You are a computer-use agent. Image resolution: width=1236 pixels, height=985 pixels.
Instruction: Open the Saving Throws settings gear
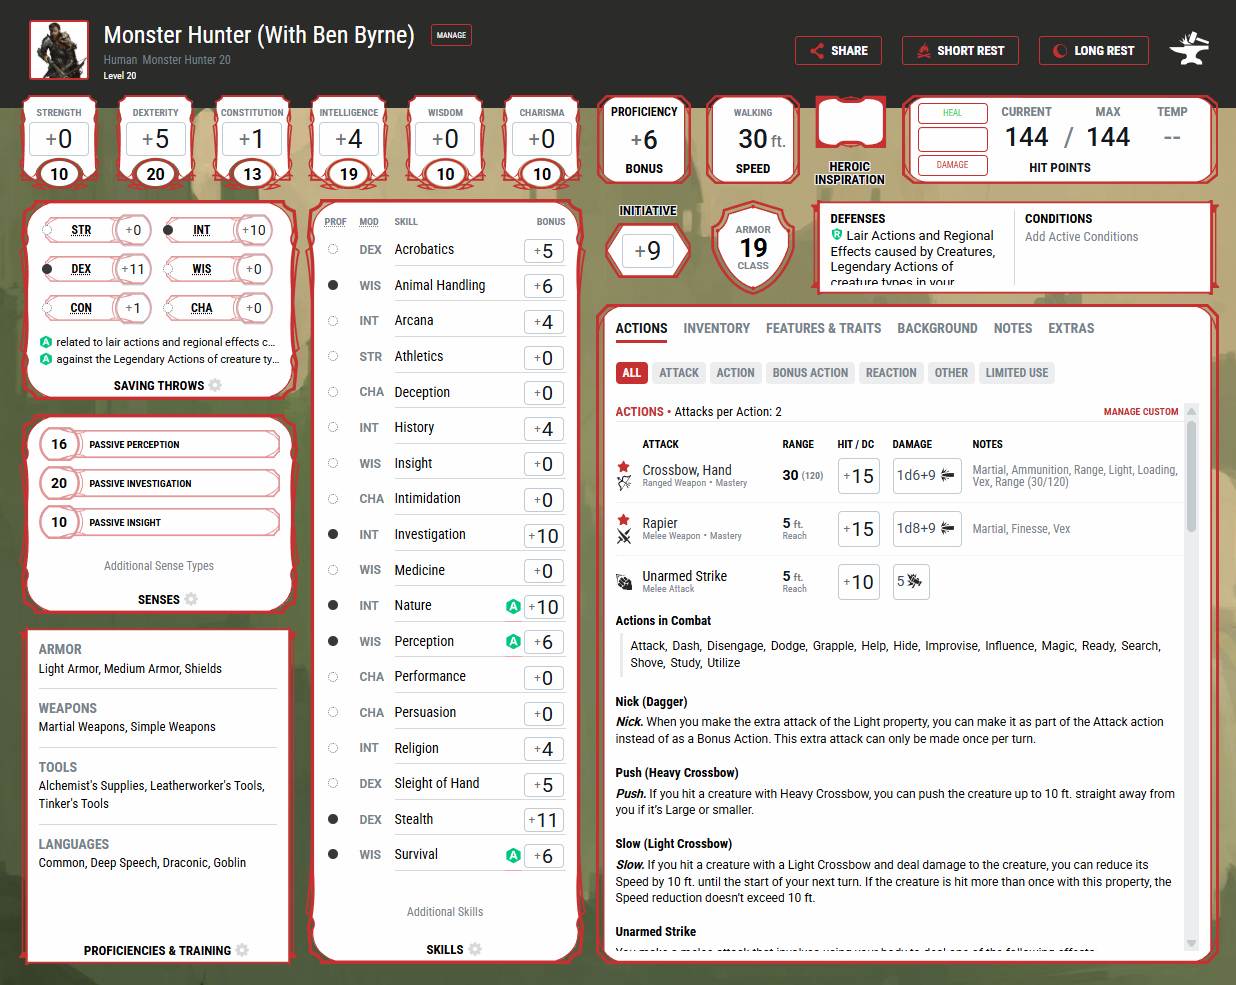coord(215,385)
